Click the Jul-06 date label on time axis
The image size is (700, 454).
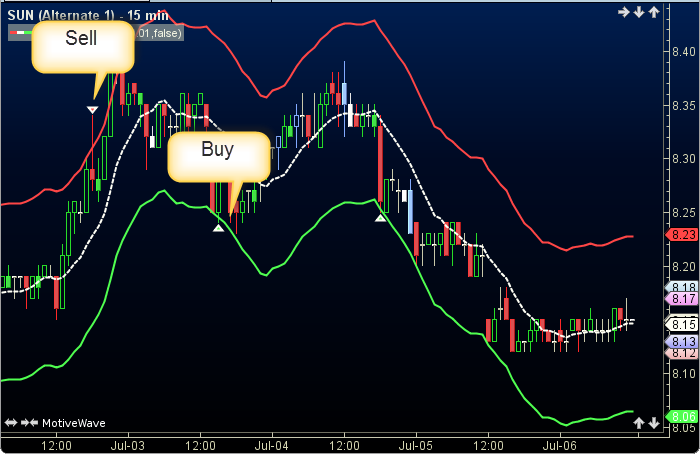559,446
